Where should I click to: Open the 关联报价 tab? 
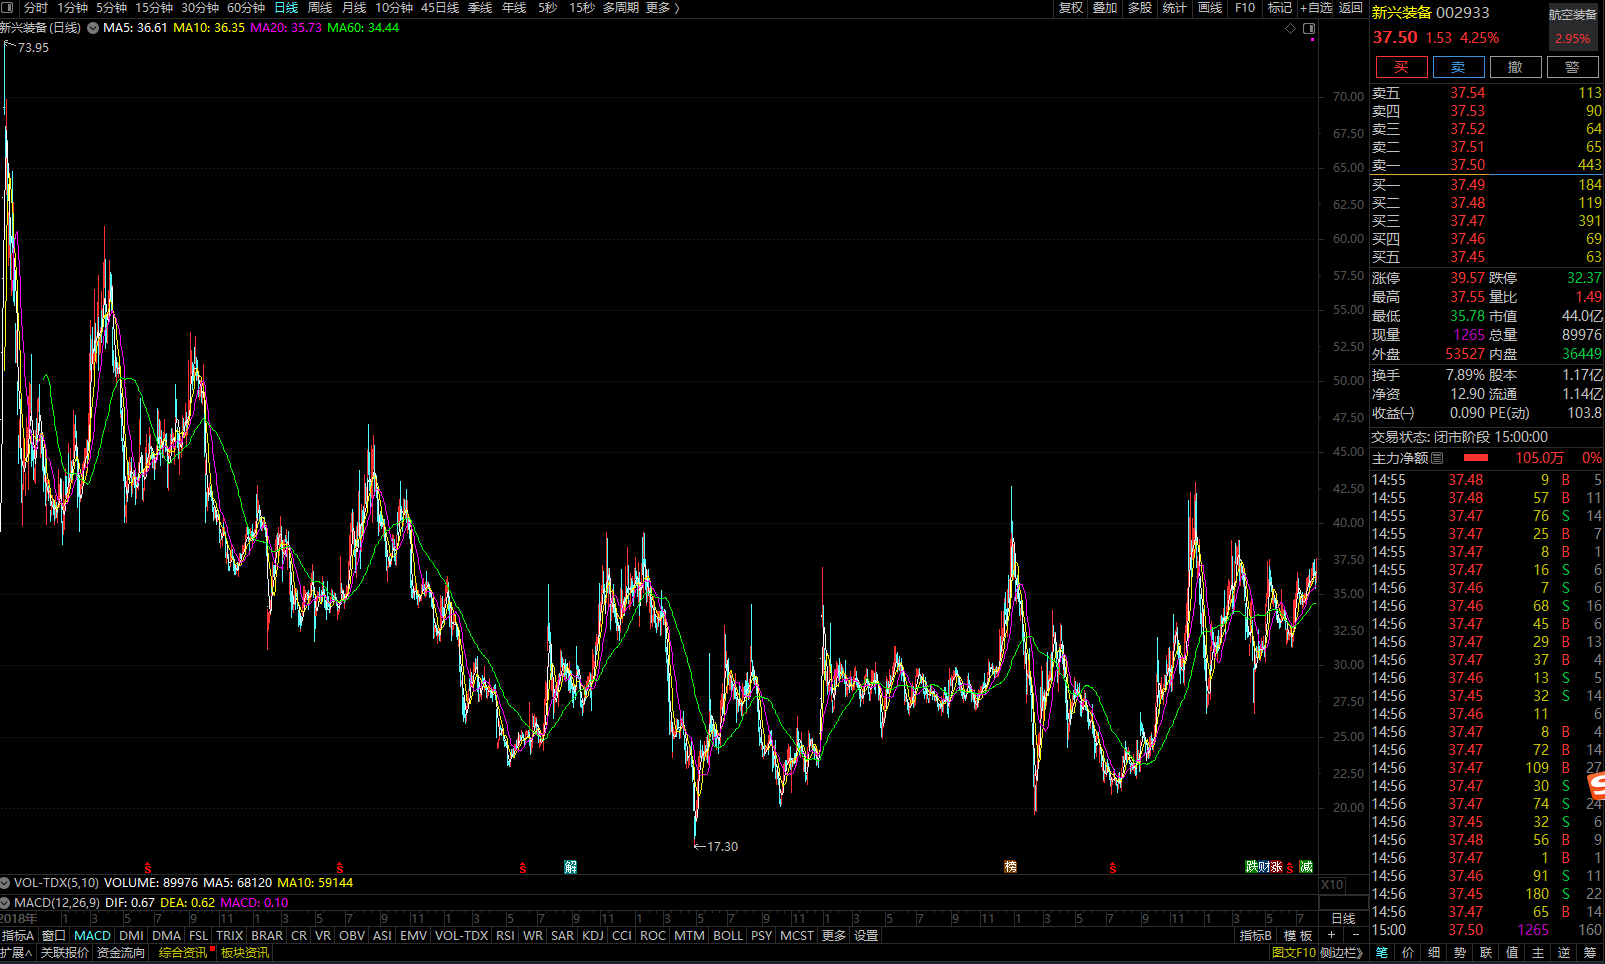(x=65, y=953)
